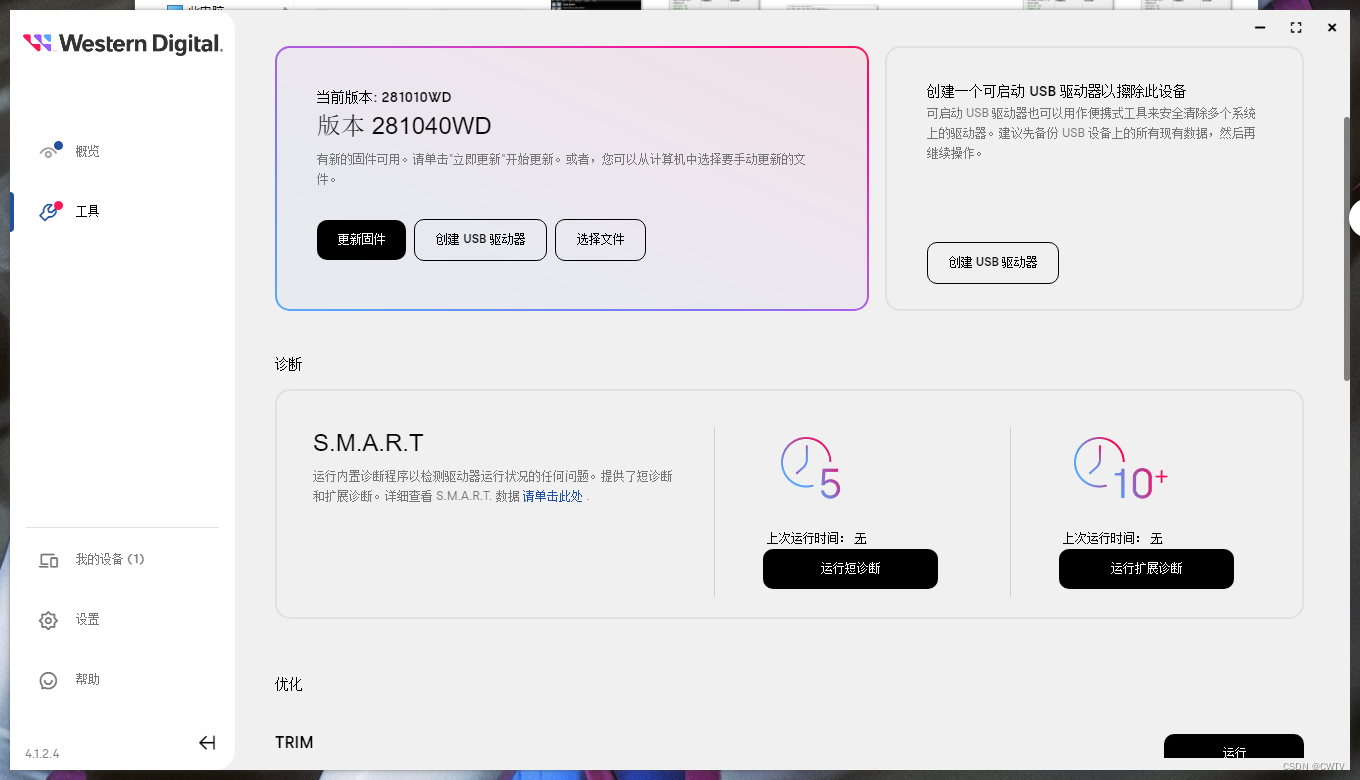Click the short diagnostic clock 5 icon
Viewport: 1360px width, 780px height.
810,468
